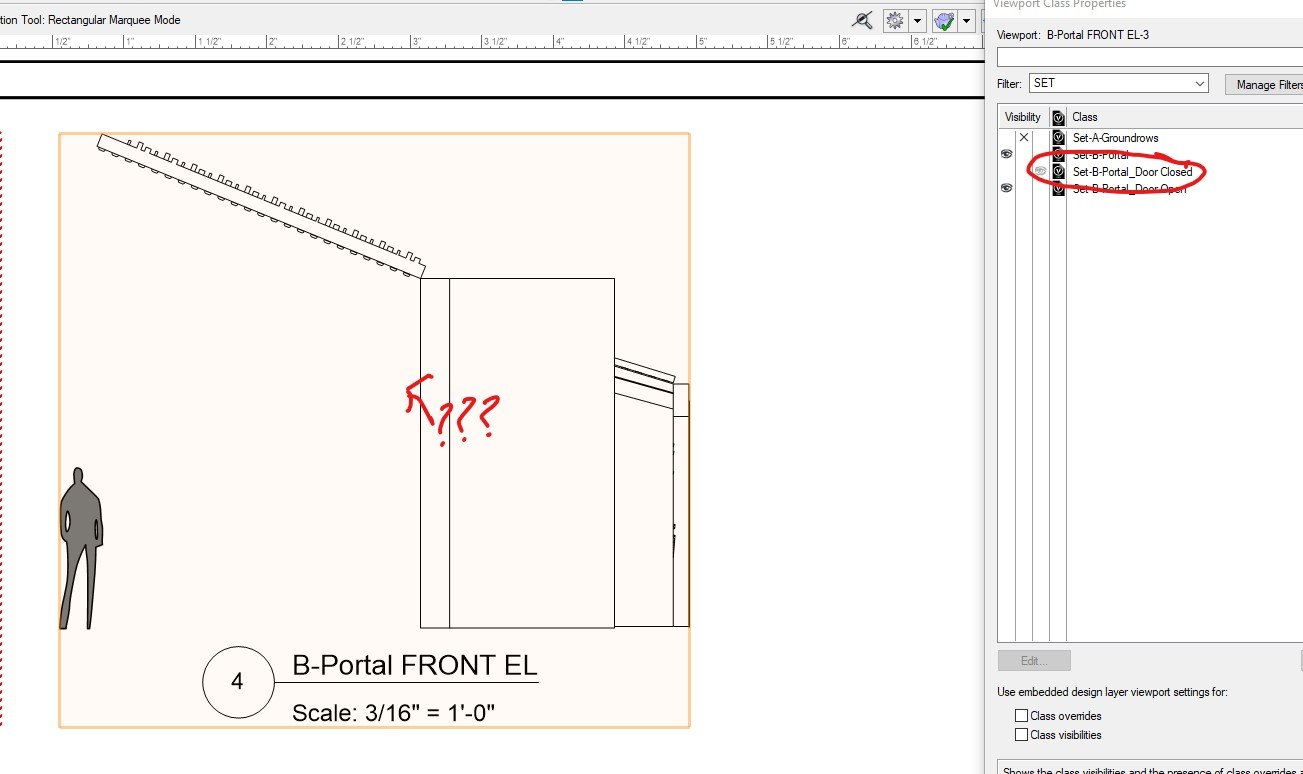Enable the Class visibilities checkbox

coord(1021,734)
